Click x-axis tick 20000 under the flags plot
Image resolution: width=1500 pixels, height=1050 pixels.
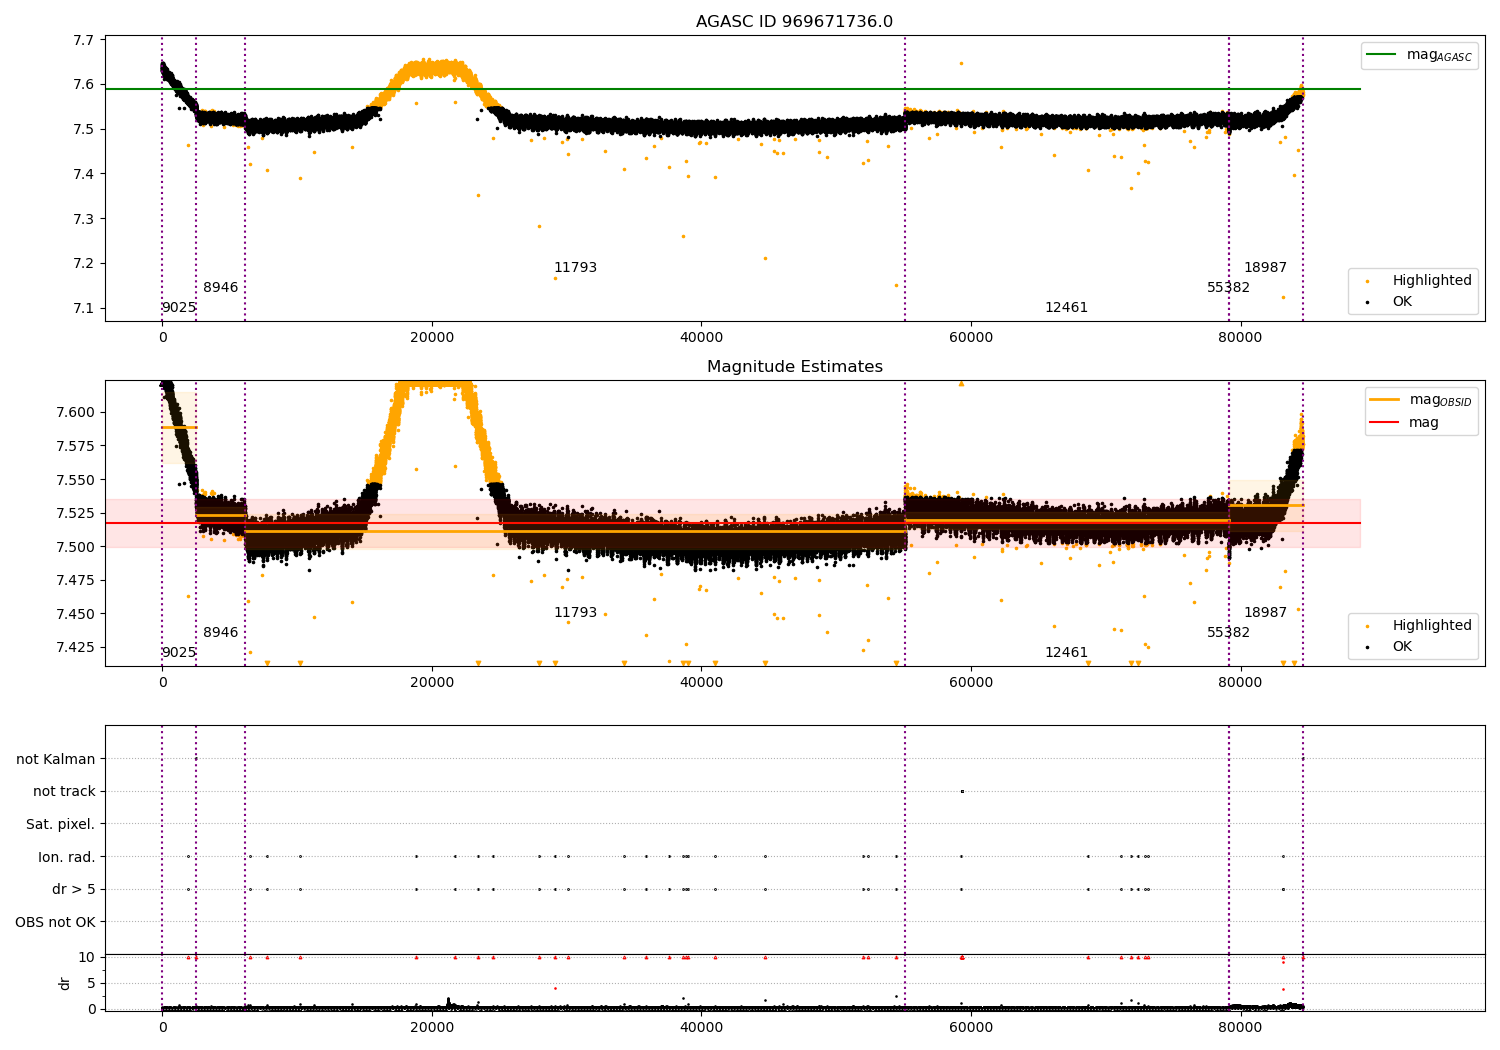point(432,1028)
